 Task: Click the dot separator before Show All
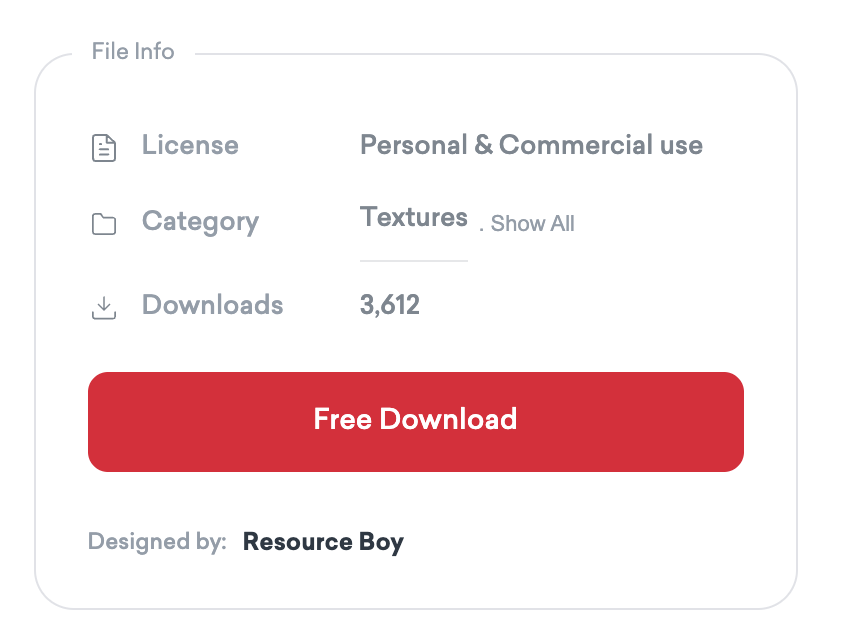[481, 230]
